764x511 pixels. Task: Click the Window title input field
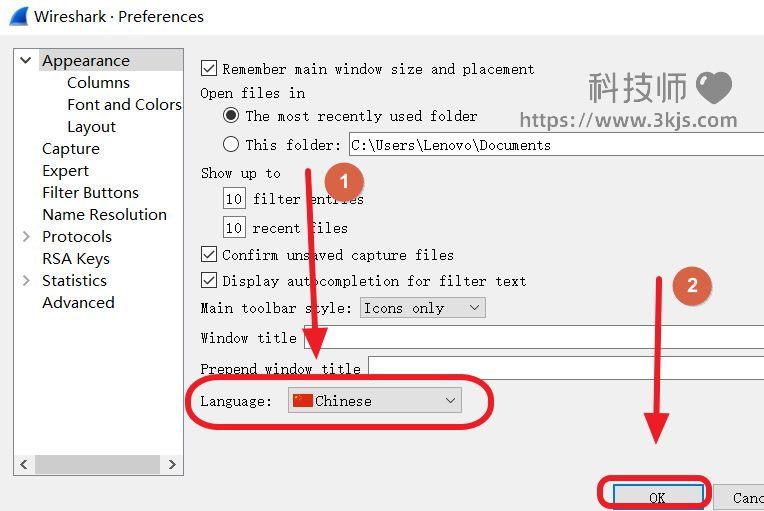pyautogui.click(x=530, y=338)
